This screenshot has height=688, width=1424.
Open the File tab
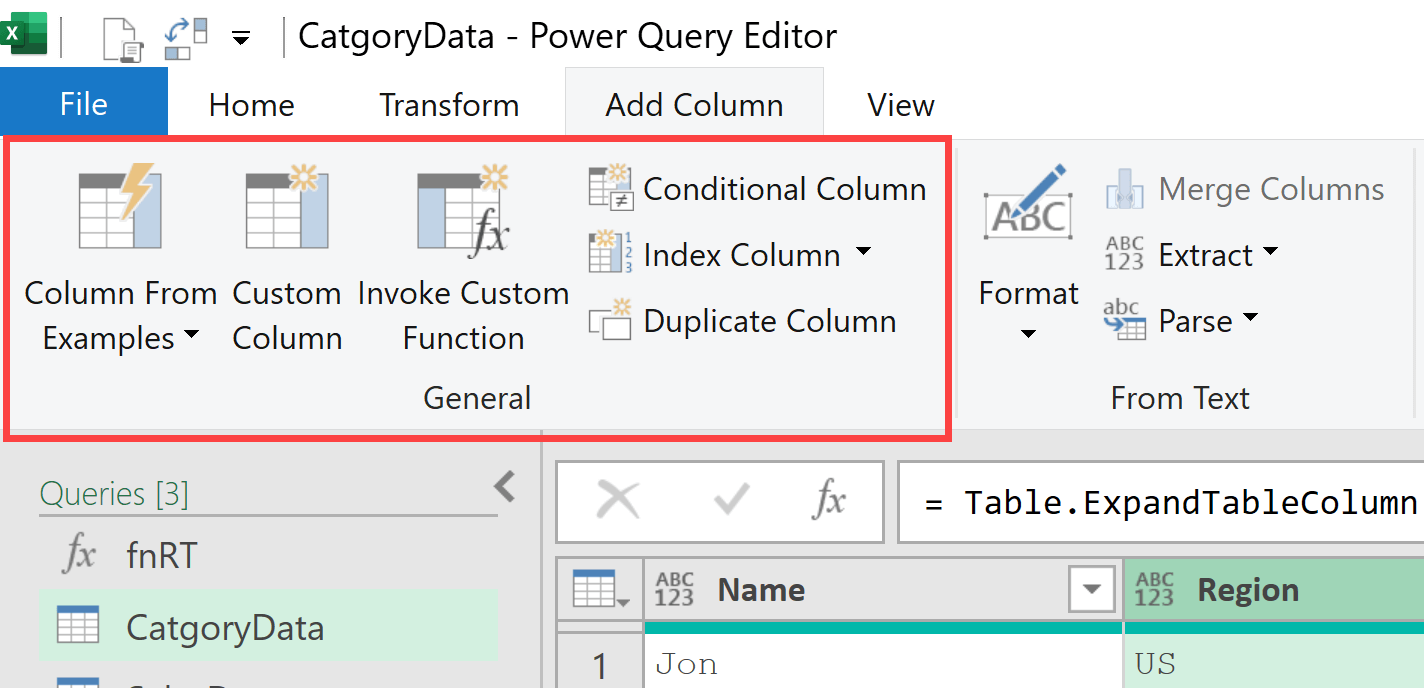(84, 104)
